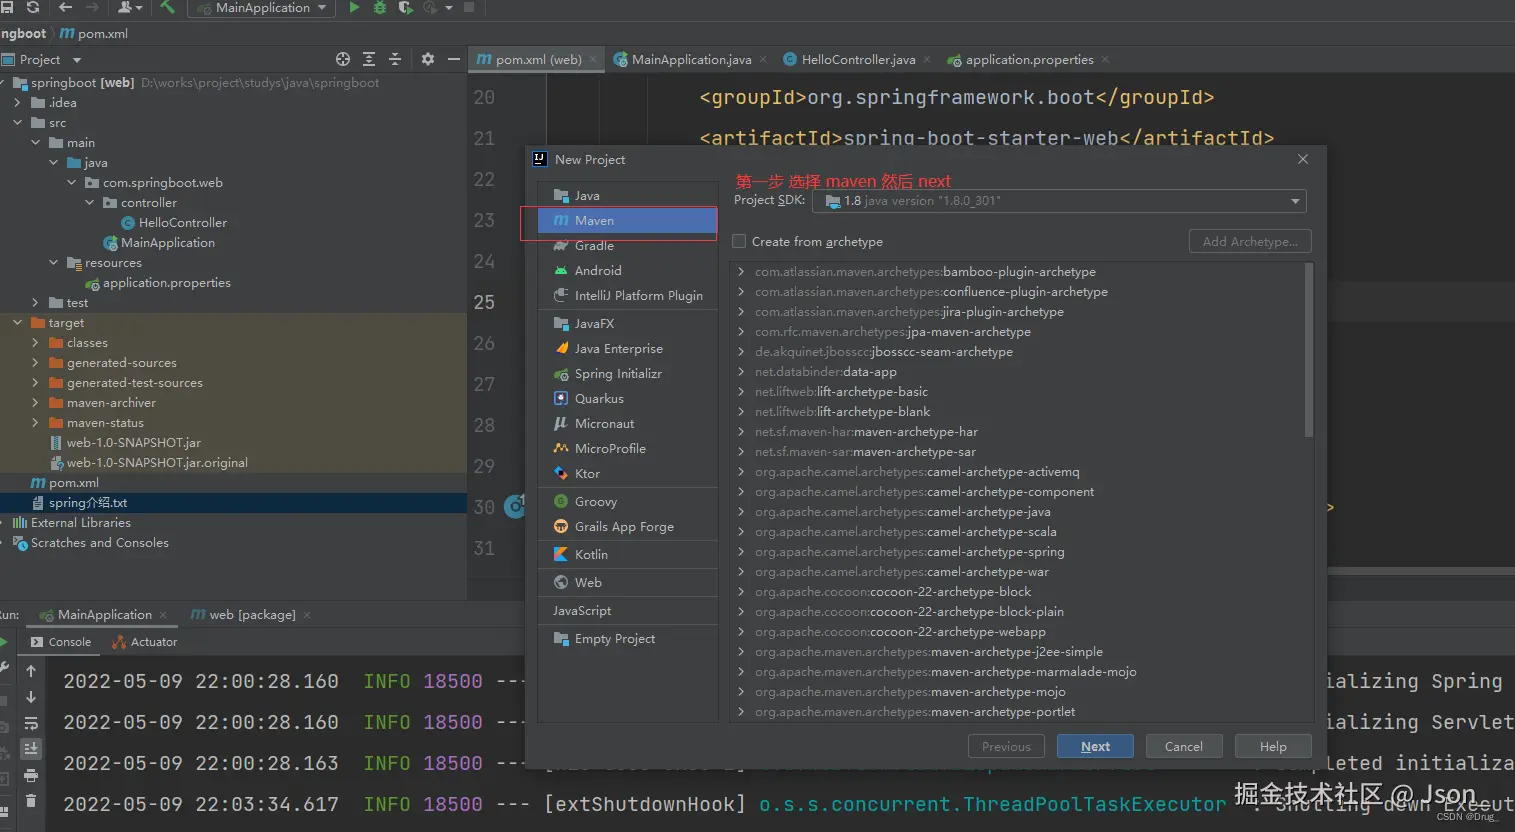The height and width of the screenshot is (832, 1515).
Task: Collapse the src folder in Project tree
Action: [x=18, y=122]
